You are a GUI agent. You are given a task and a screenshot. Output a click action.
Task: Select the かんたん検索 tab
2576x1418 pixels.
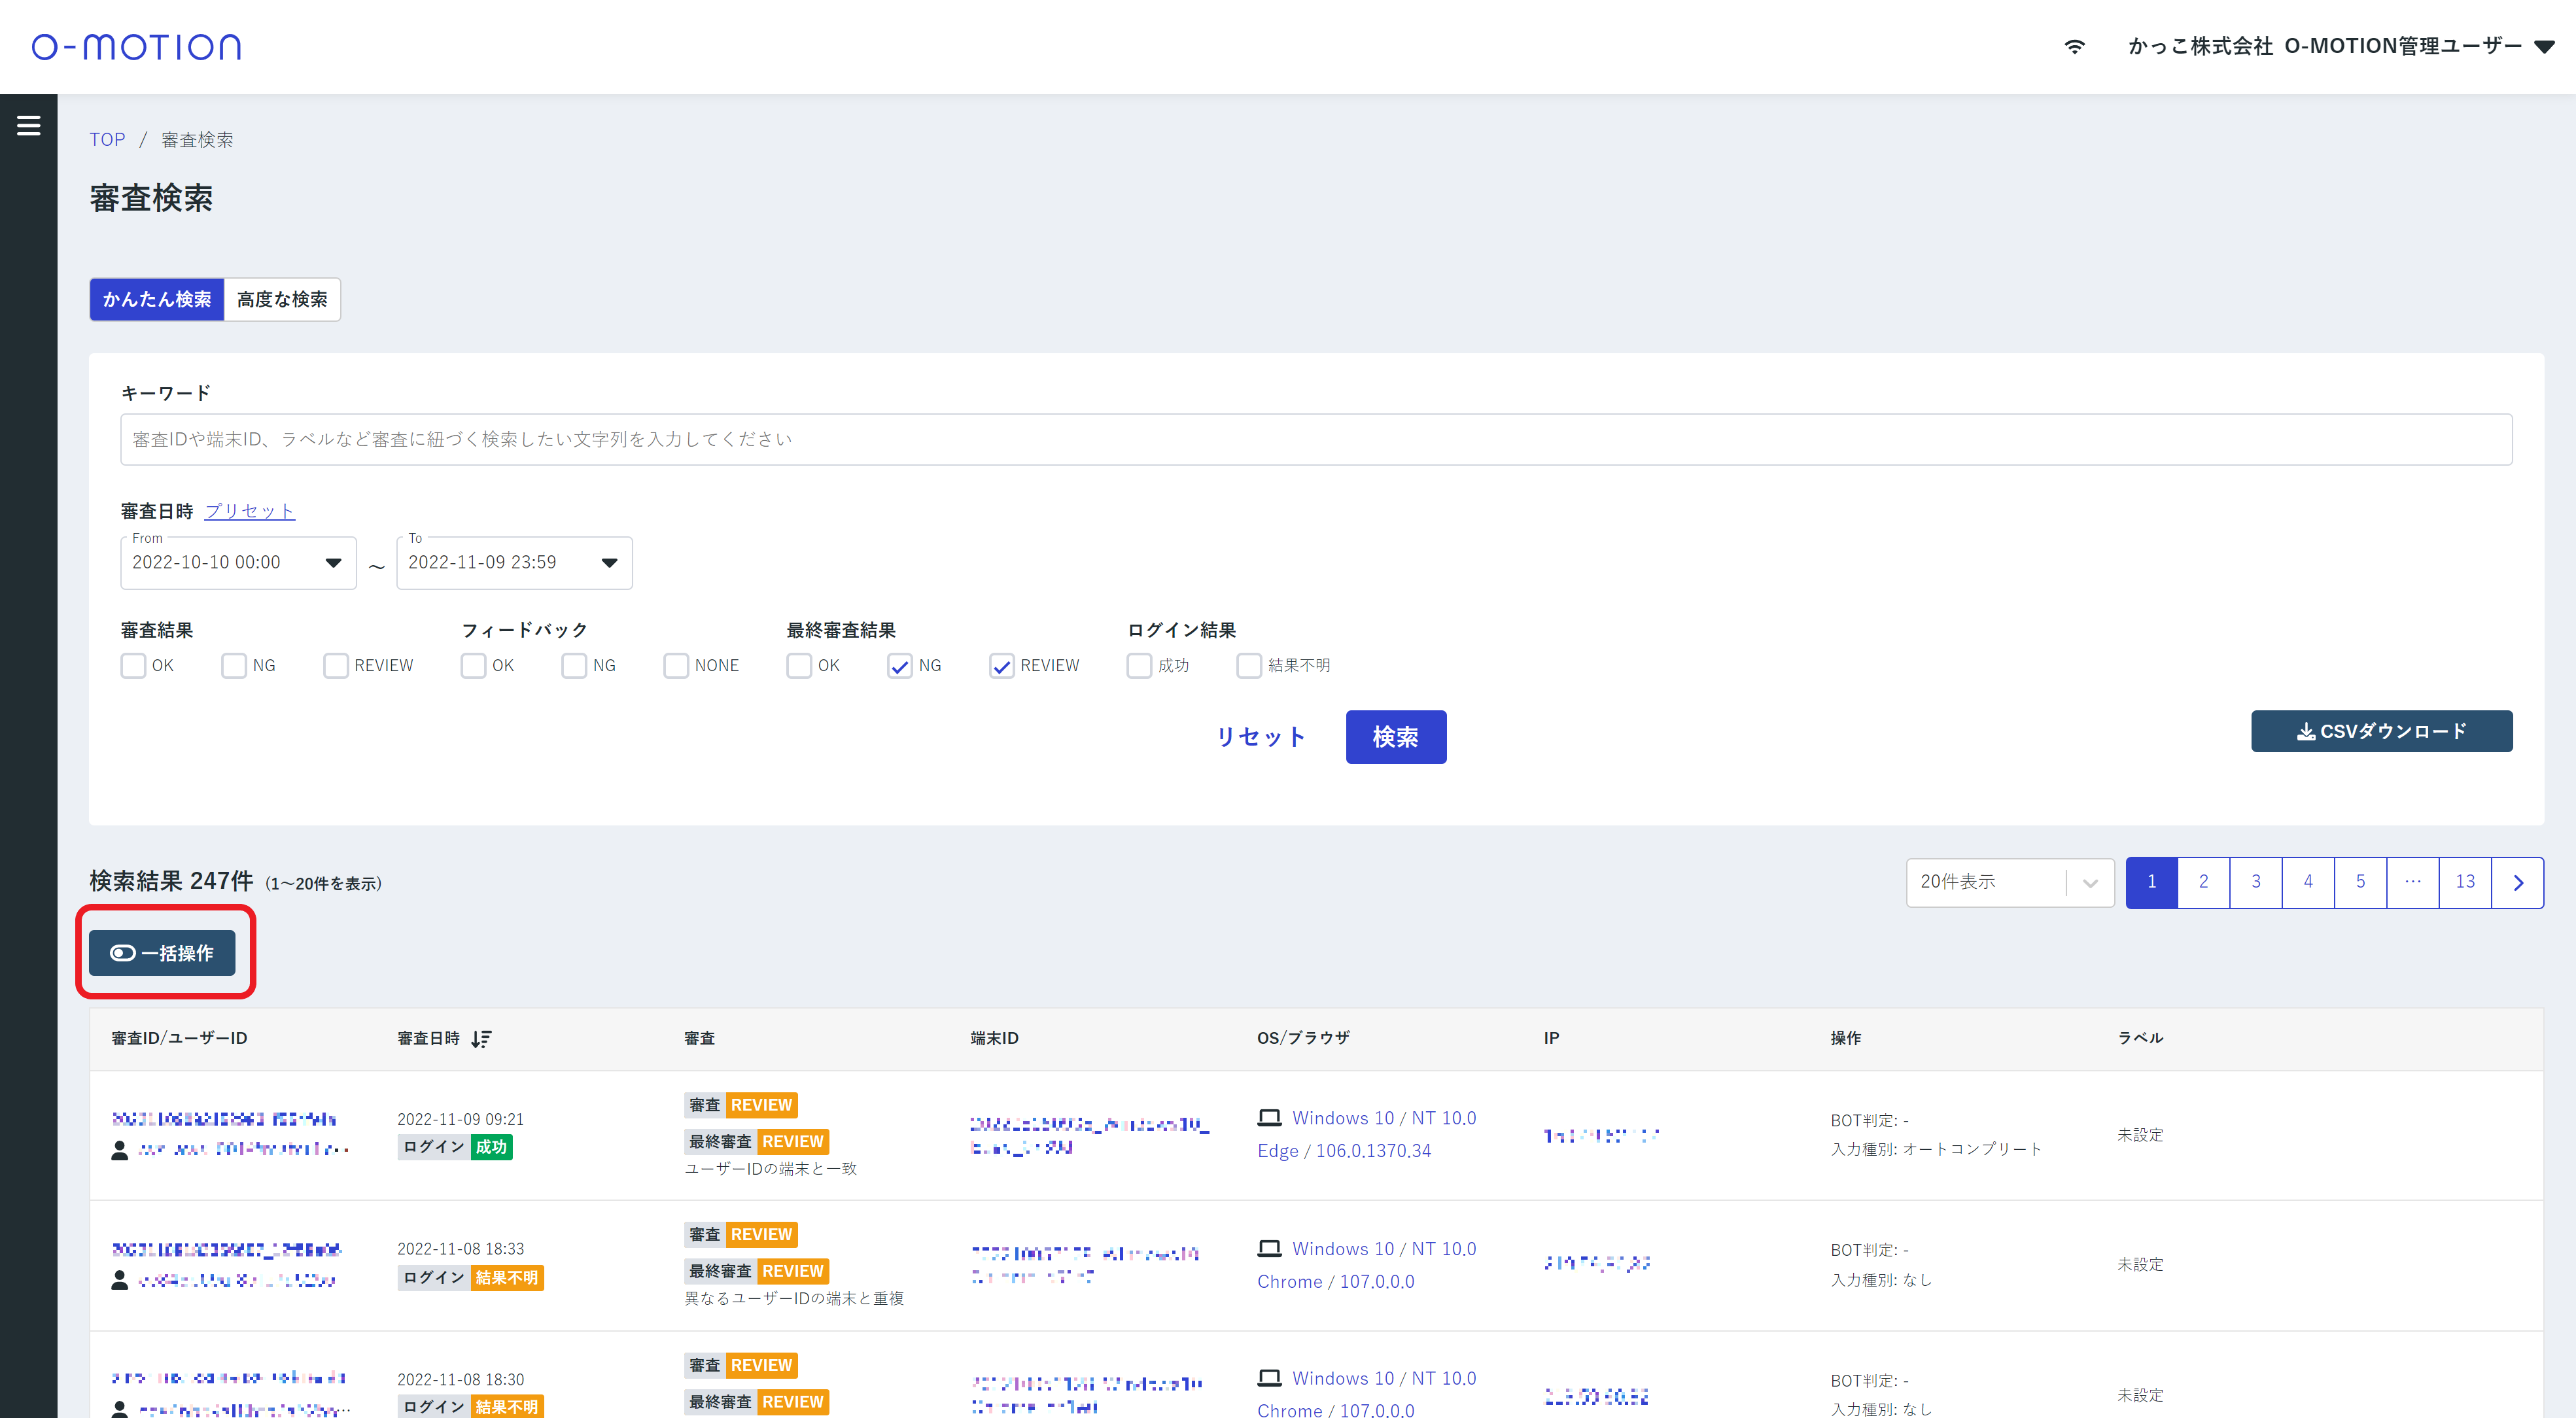pyautogui.click(x=157, y=299)
